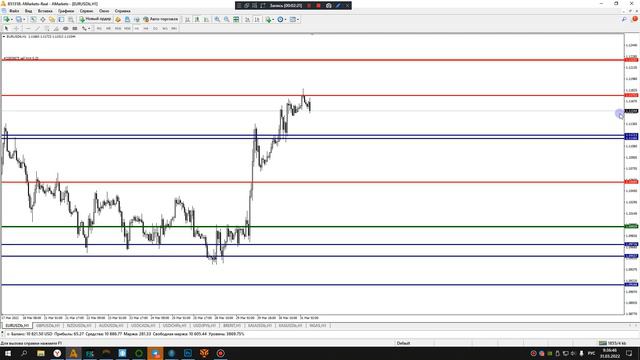Click the Default profile in status bar
Viewport: 640px width, 360px height.
[x=403, y=343]
